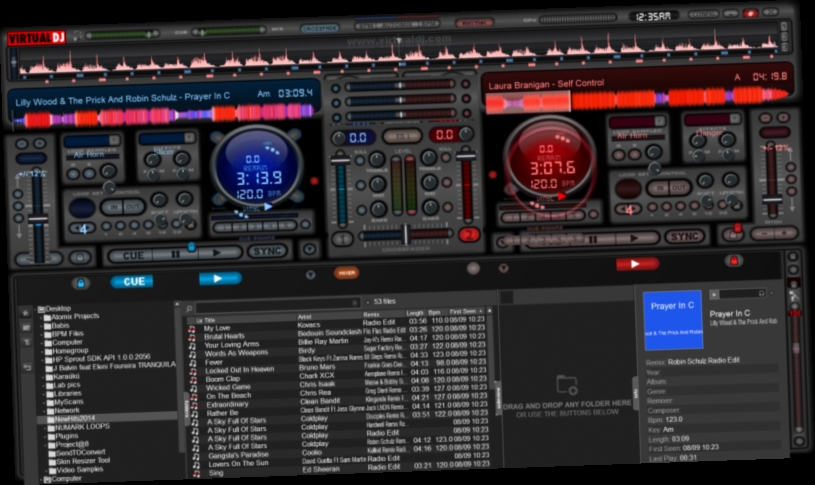Open the left deck effects dropdown
The height and width of the screenshot is (485, 815).
[x=189, y=138]
